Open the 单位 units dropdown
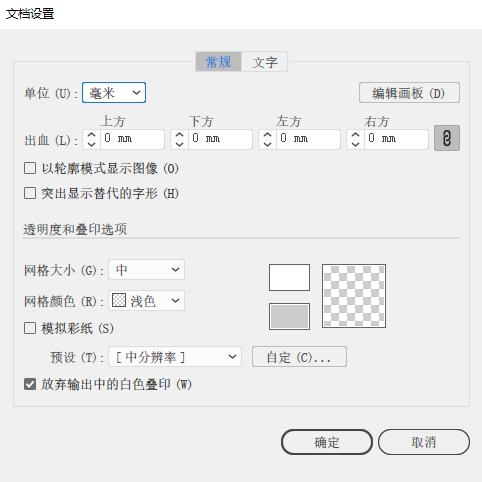 [x=114, y=93]
